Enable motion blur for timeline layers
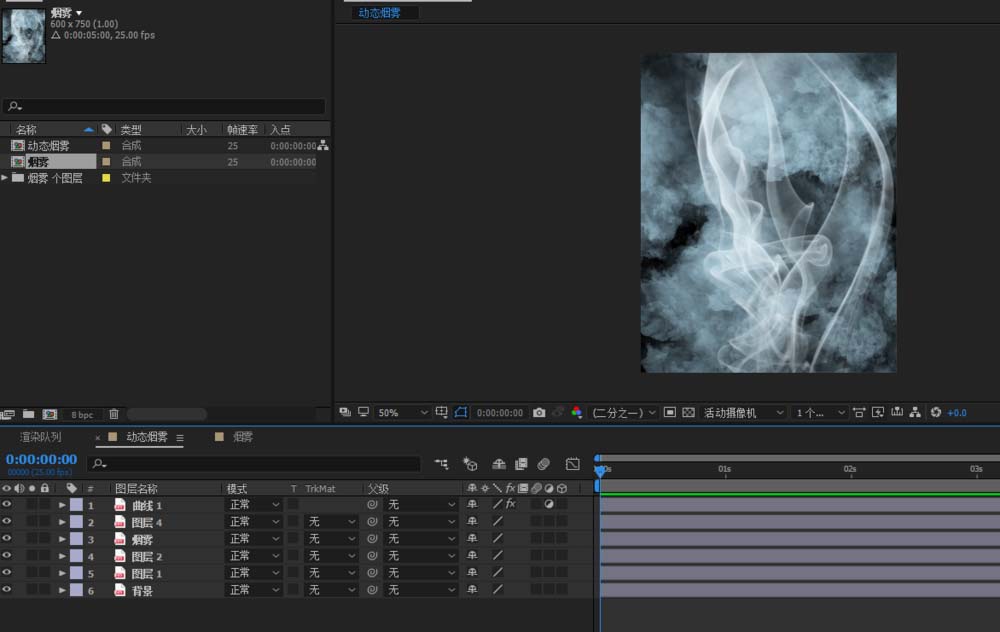Viewport: 1000px width, 632px height. pyautogui.click(x=544, y=464)
